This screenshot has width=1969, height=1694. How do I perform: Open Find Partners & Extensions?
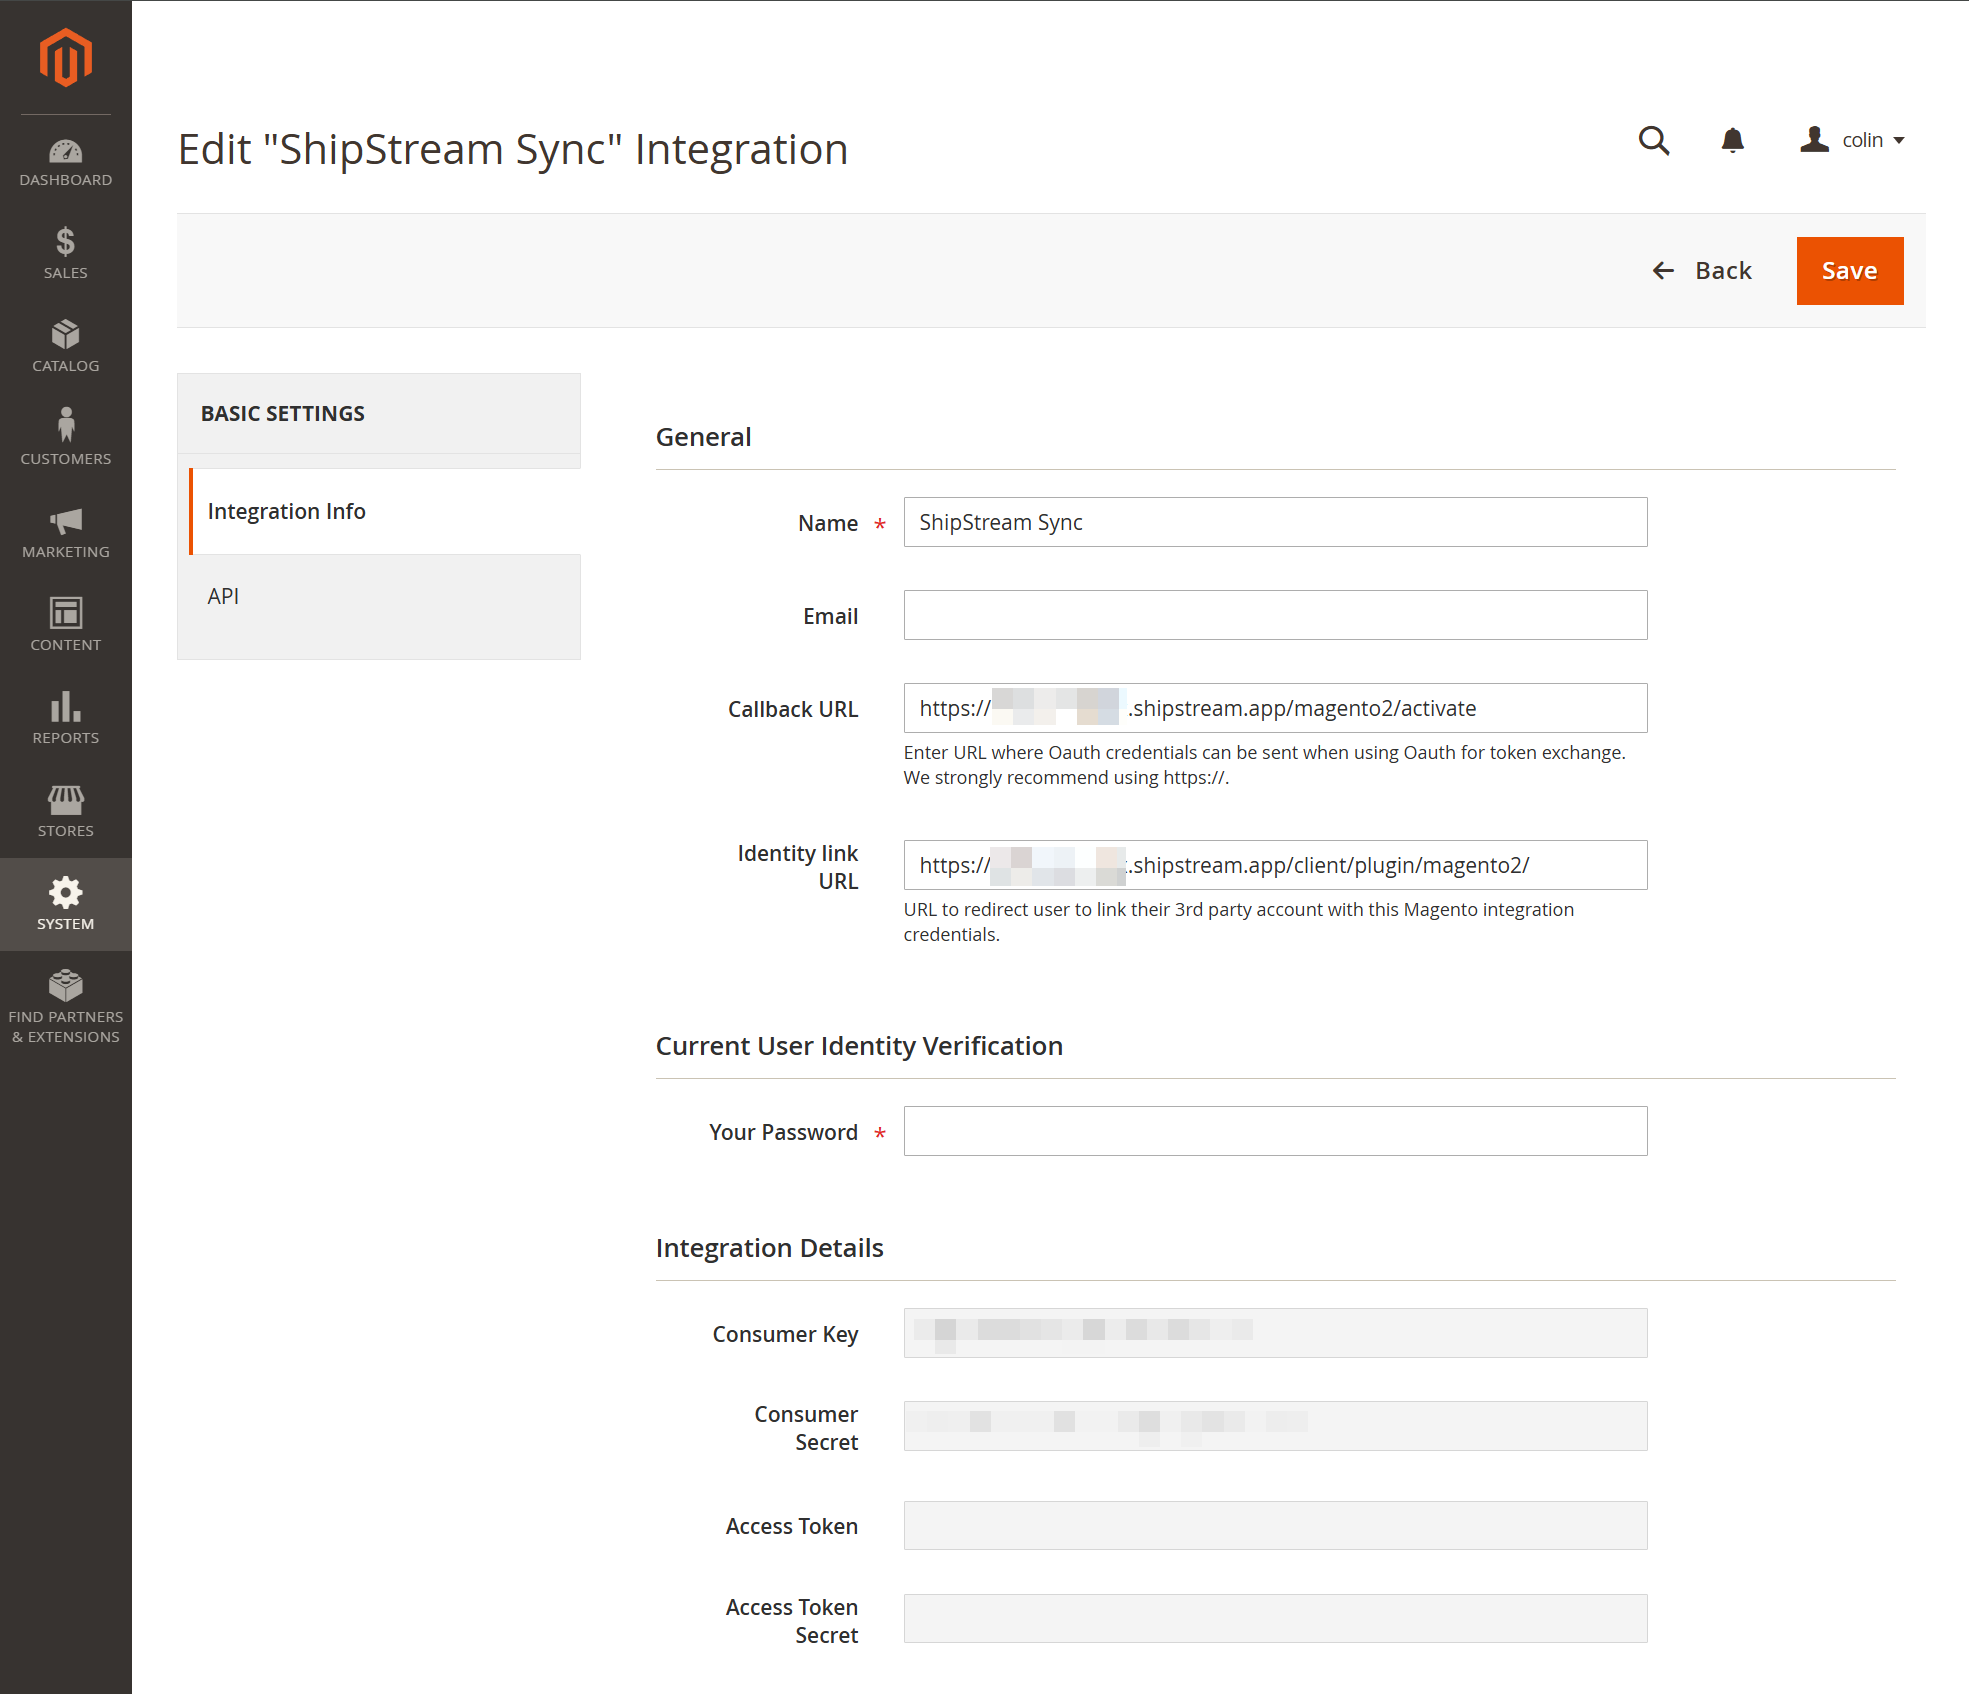[65, 1006]
